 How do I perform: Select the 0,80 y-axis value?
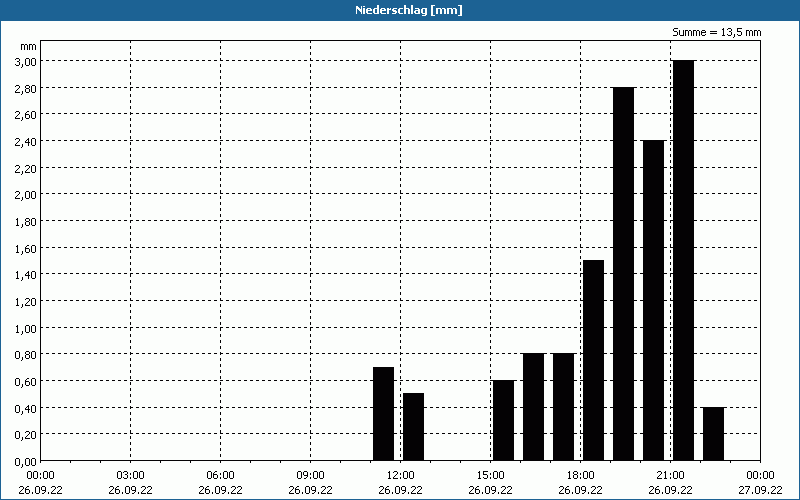(x=26, y=355)
